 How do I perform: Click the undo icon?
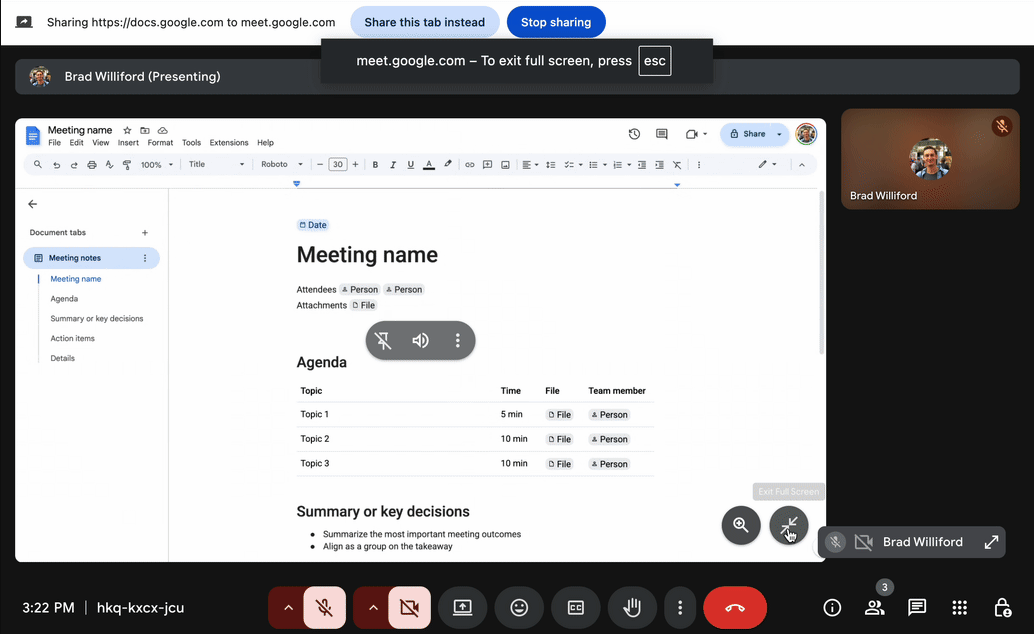tap(57, 165)
